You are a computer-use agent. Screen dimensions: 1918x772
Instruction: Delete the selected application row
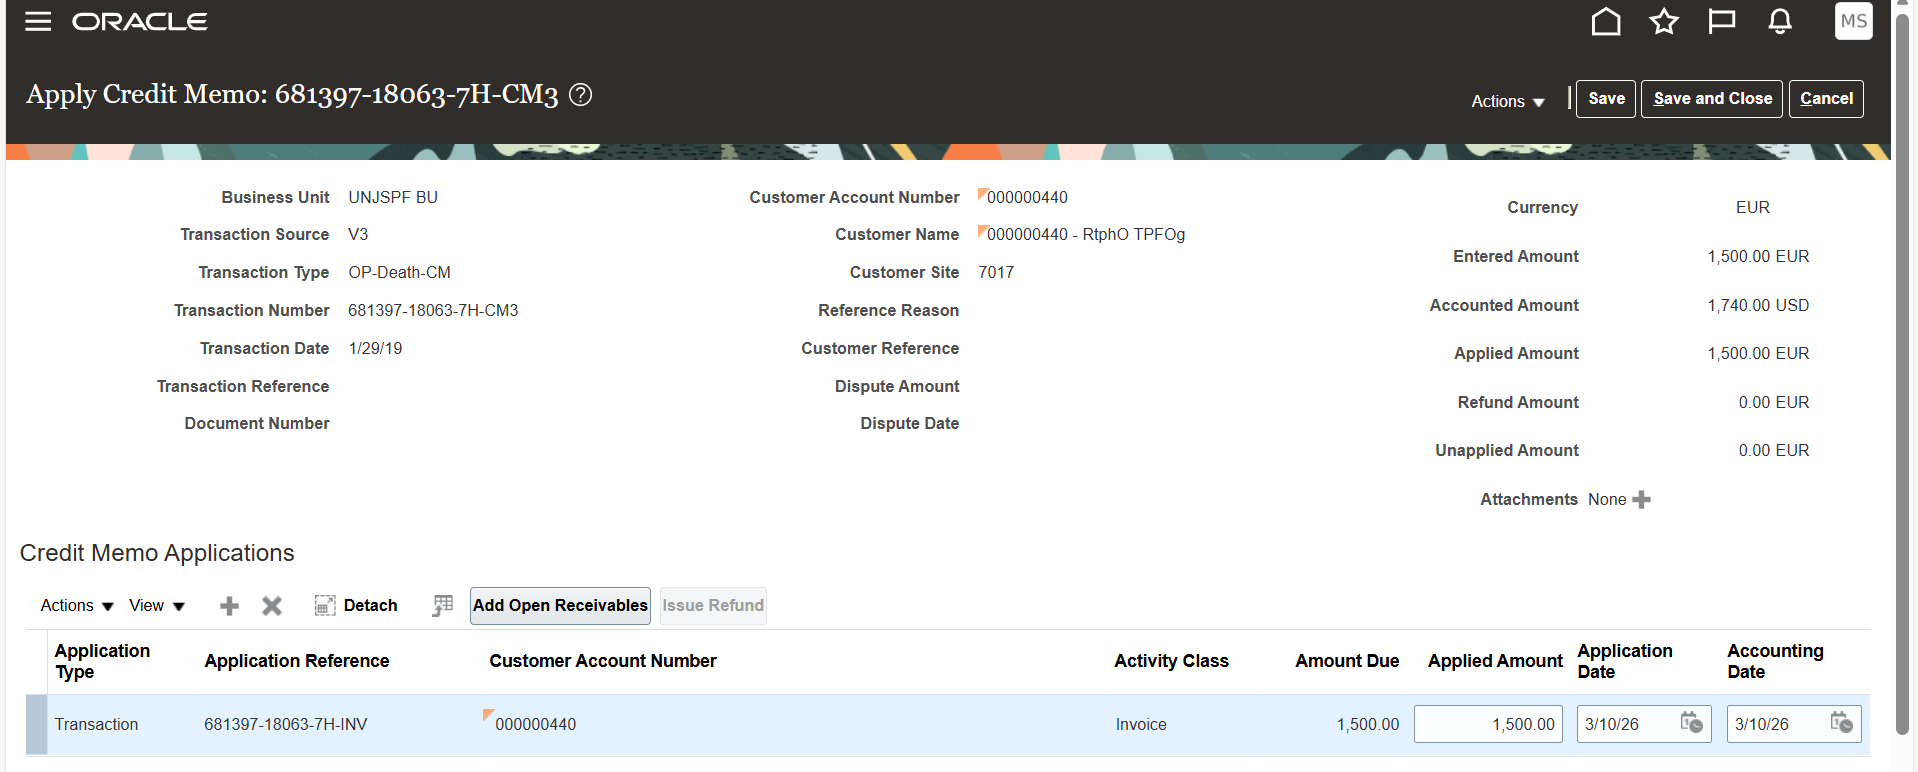click(272, 606)
